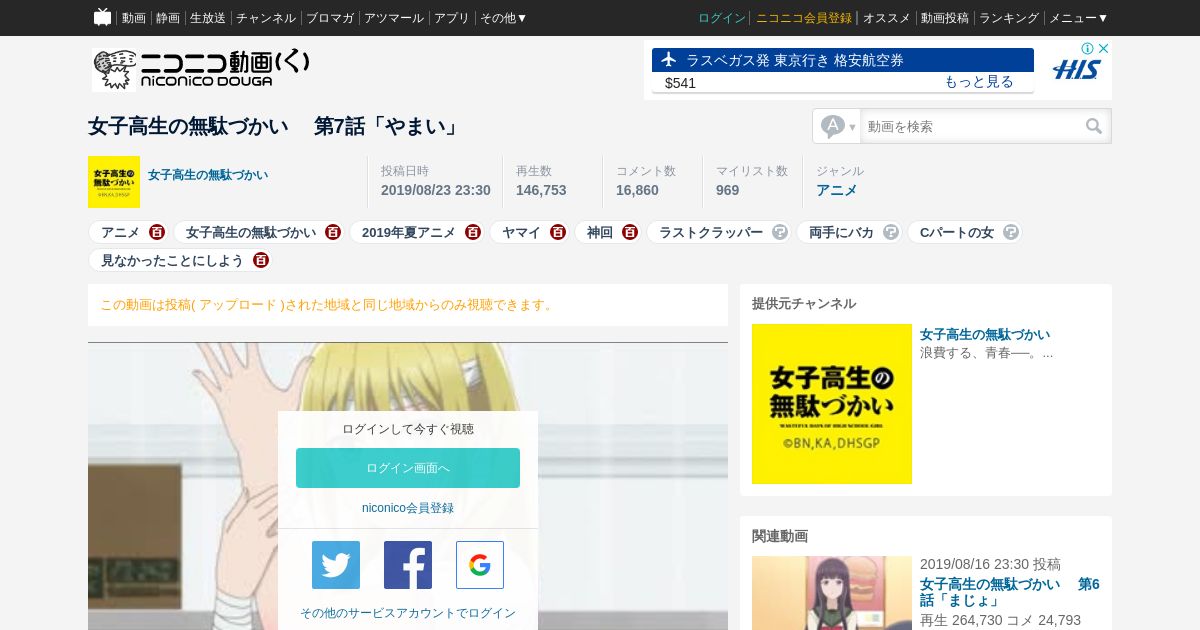Open ランキング in top bar
Viewport: 1200px width, 630px height.
tap(1009, 18)
